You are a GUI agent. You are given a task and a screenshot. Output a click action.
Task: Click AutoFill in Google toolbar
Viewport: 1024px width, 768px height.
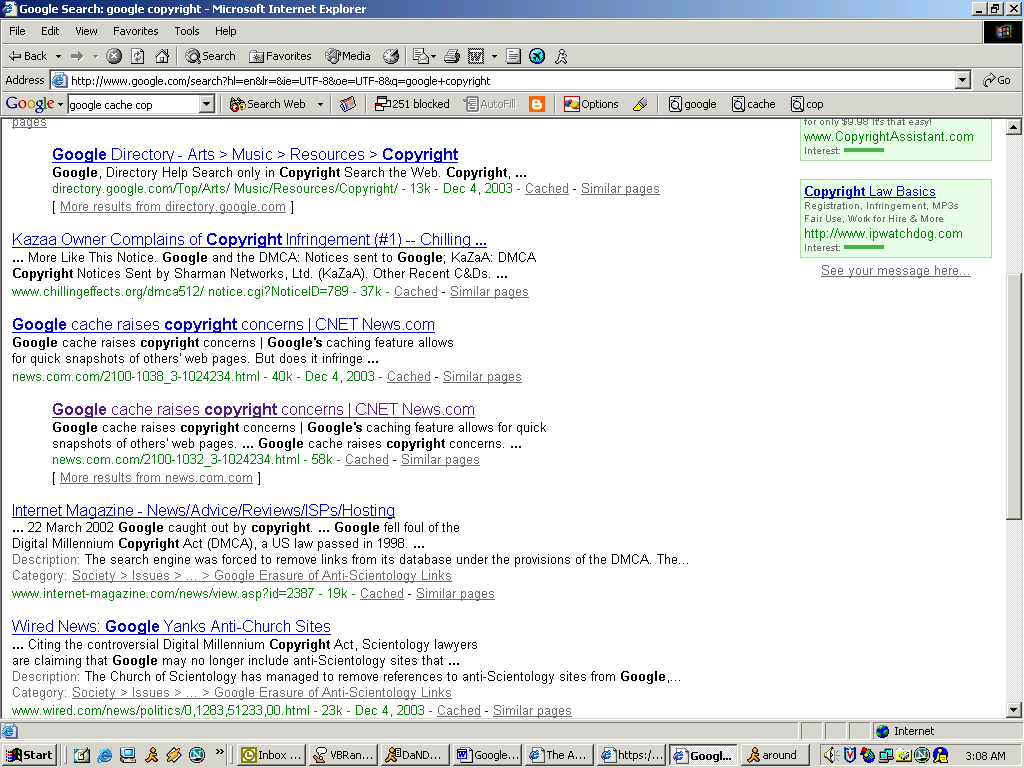pyautogui.click(x=490, y=104)
